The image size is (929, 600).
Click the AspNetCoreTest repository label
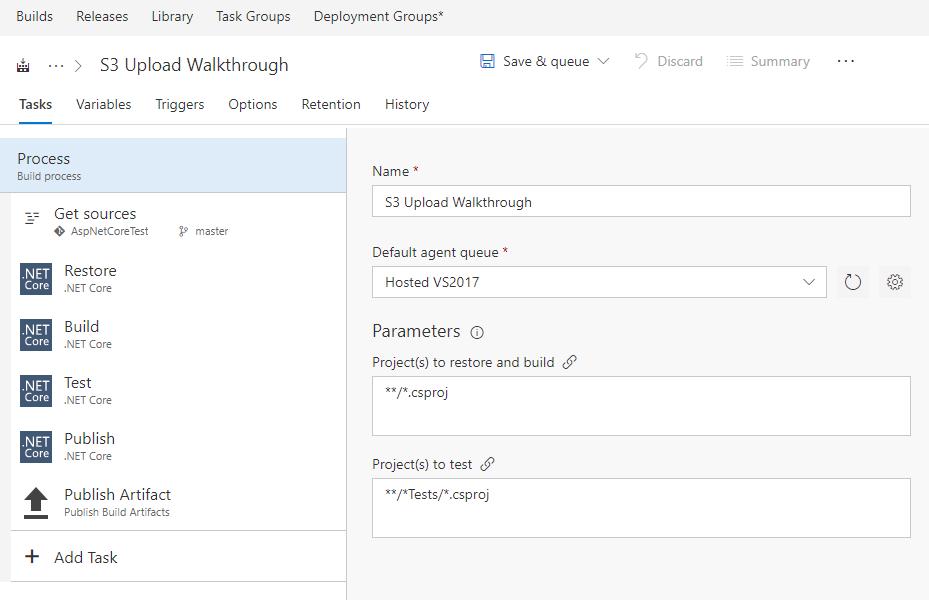tap(110, 231)
